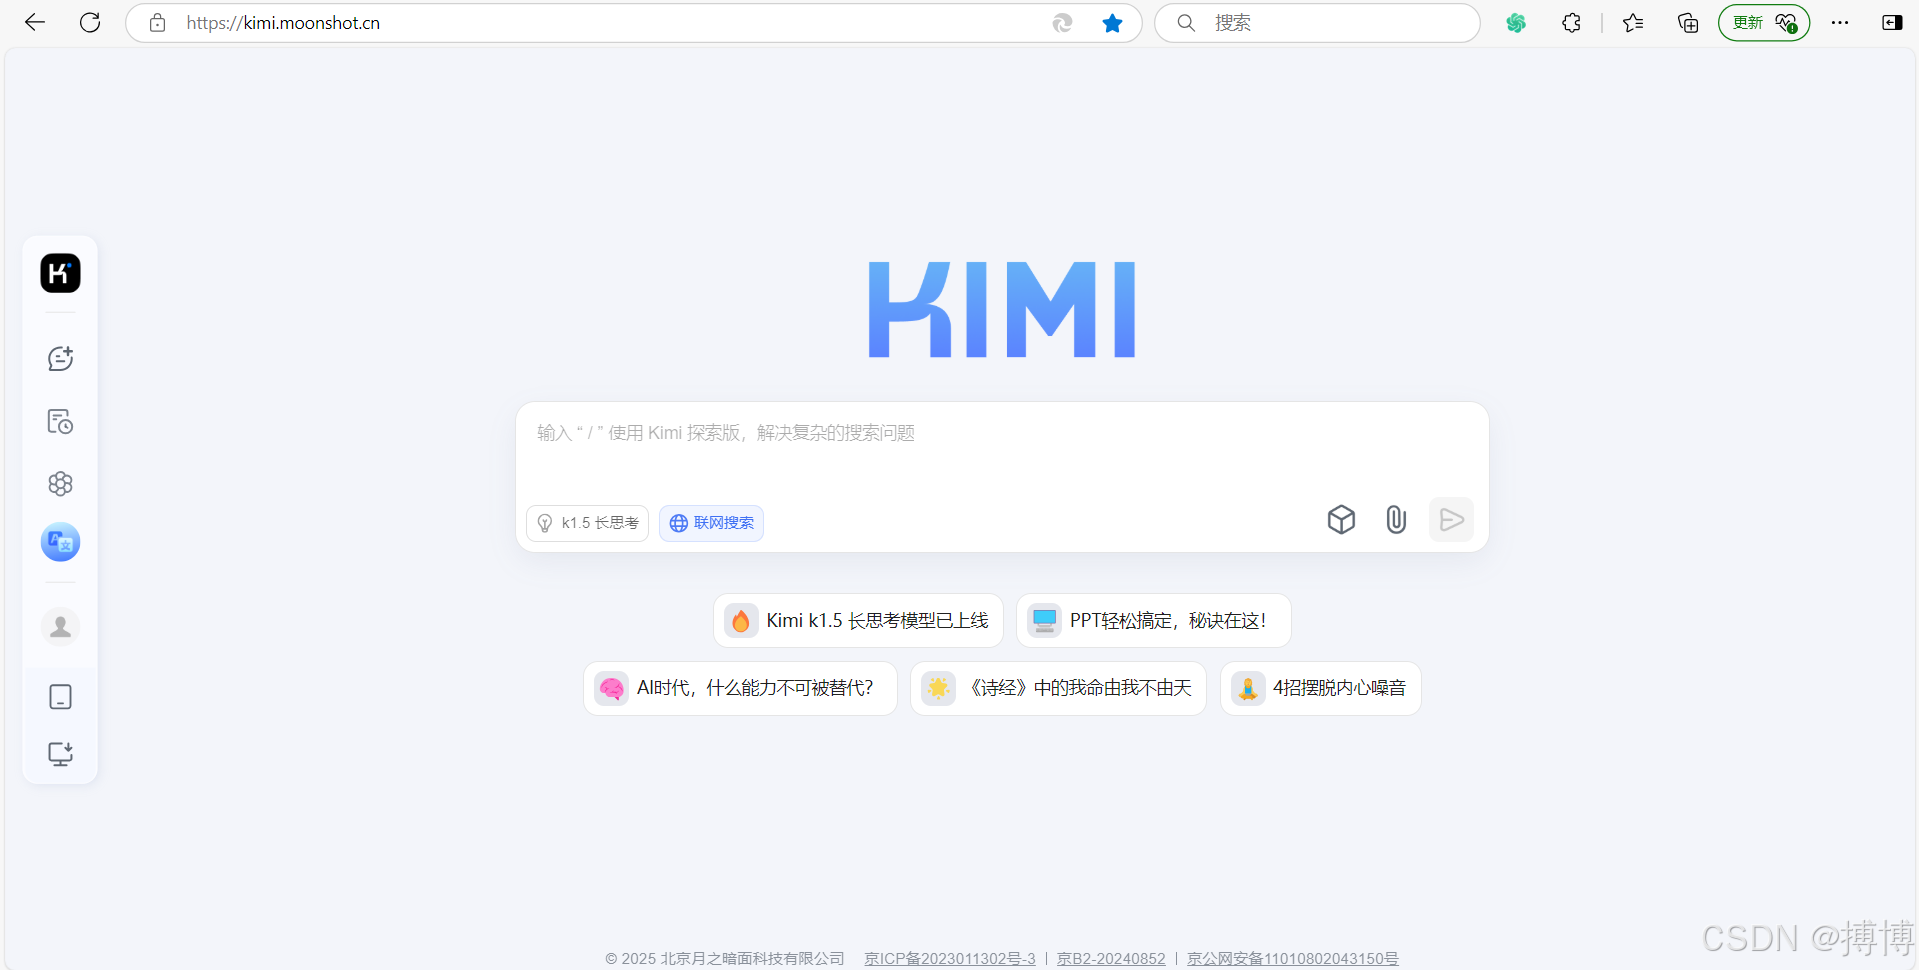This screenshot has height=970, width=1919.
Task: Open 京B2-20240852 footer link
Action: point(1111,958)
